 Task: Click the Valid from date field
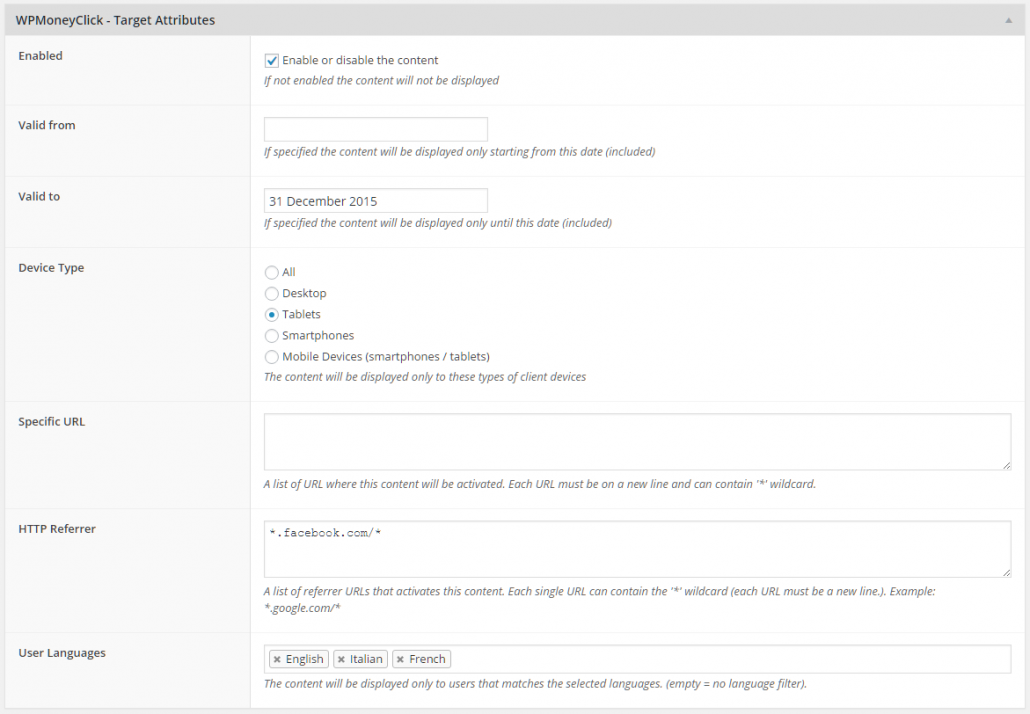pos(376,129)
